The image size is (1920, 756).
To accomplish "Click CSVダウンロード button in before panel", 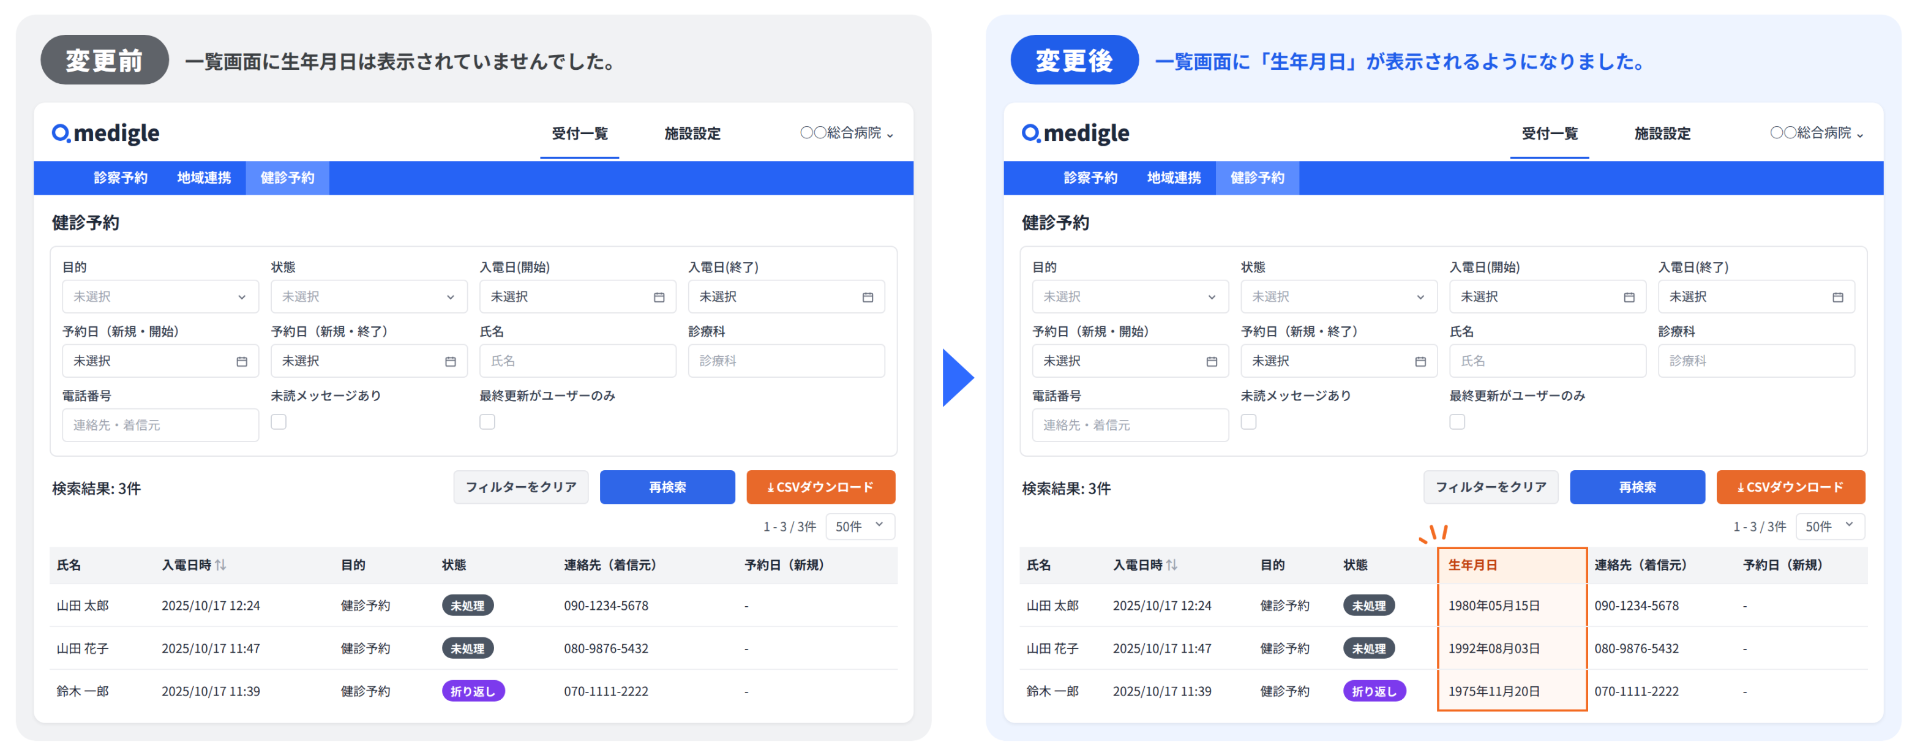I will click(x=821, y=487).
